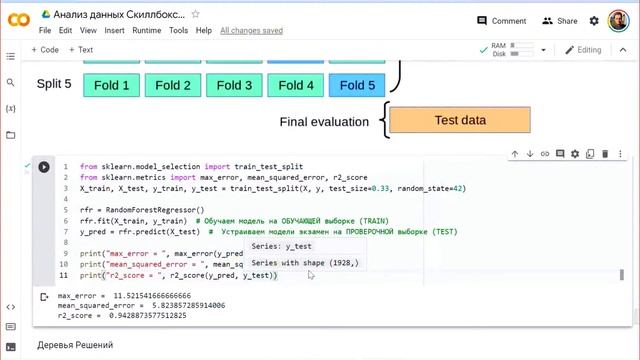
Task: Delete the cell with trash icon
Action: [x=605, y=154]
